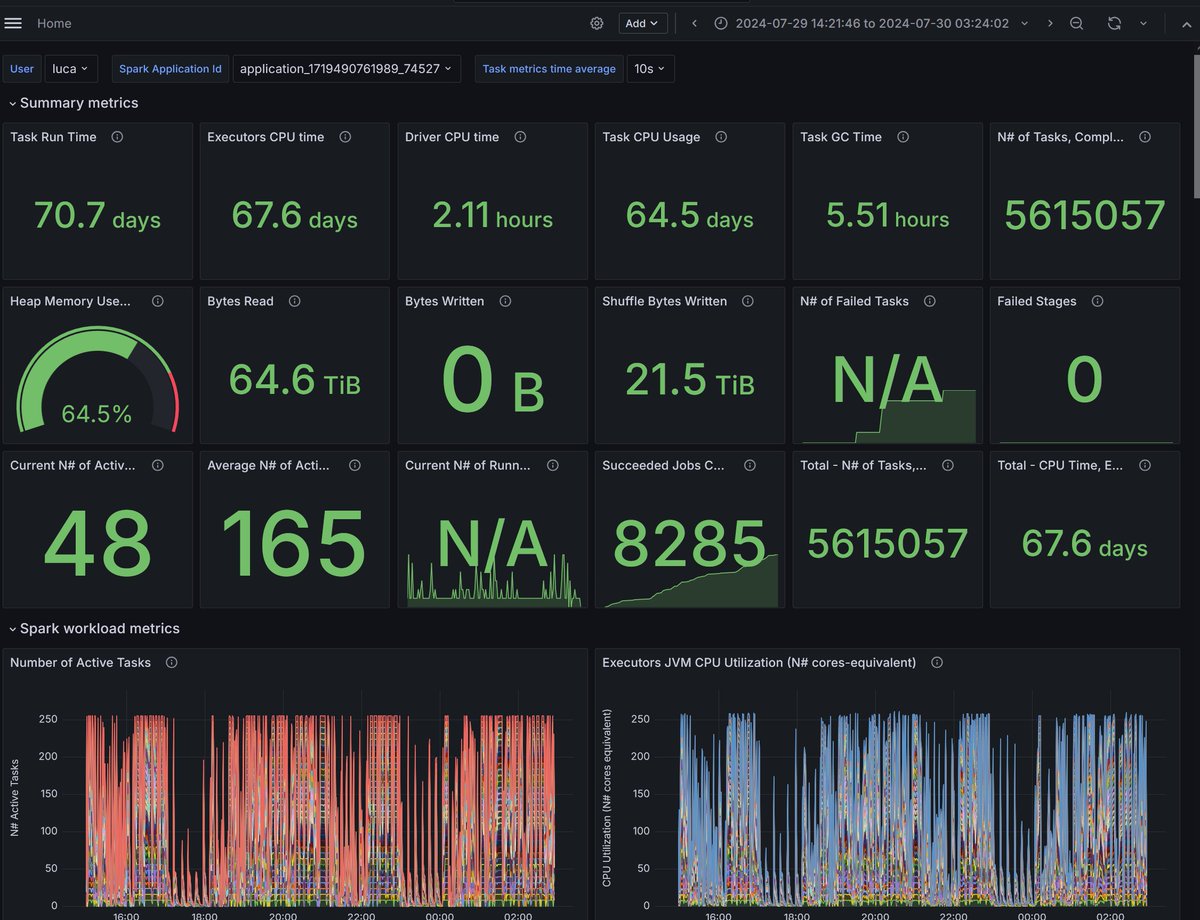Screen dimensions: 1200x920
Task: Go to the Home breadcrumb
Action: point(54,23)
